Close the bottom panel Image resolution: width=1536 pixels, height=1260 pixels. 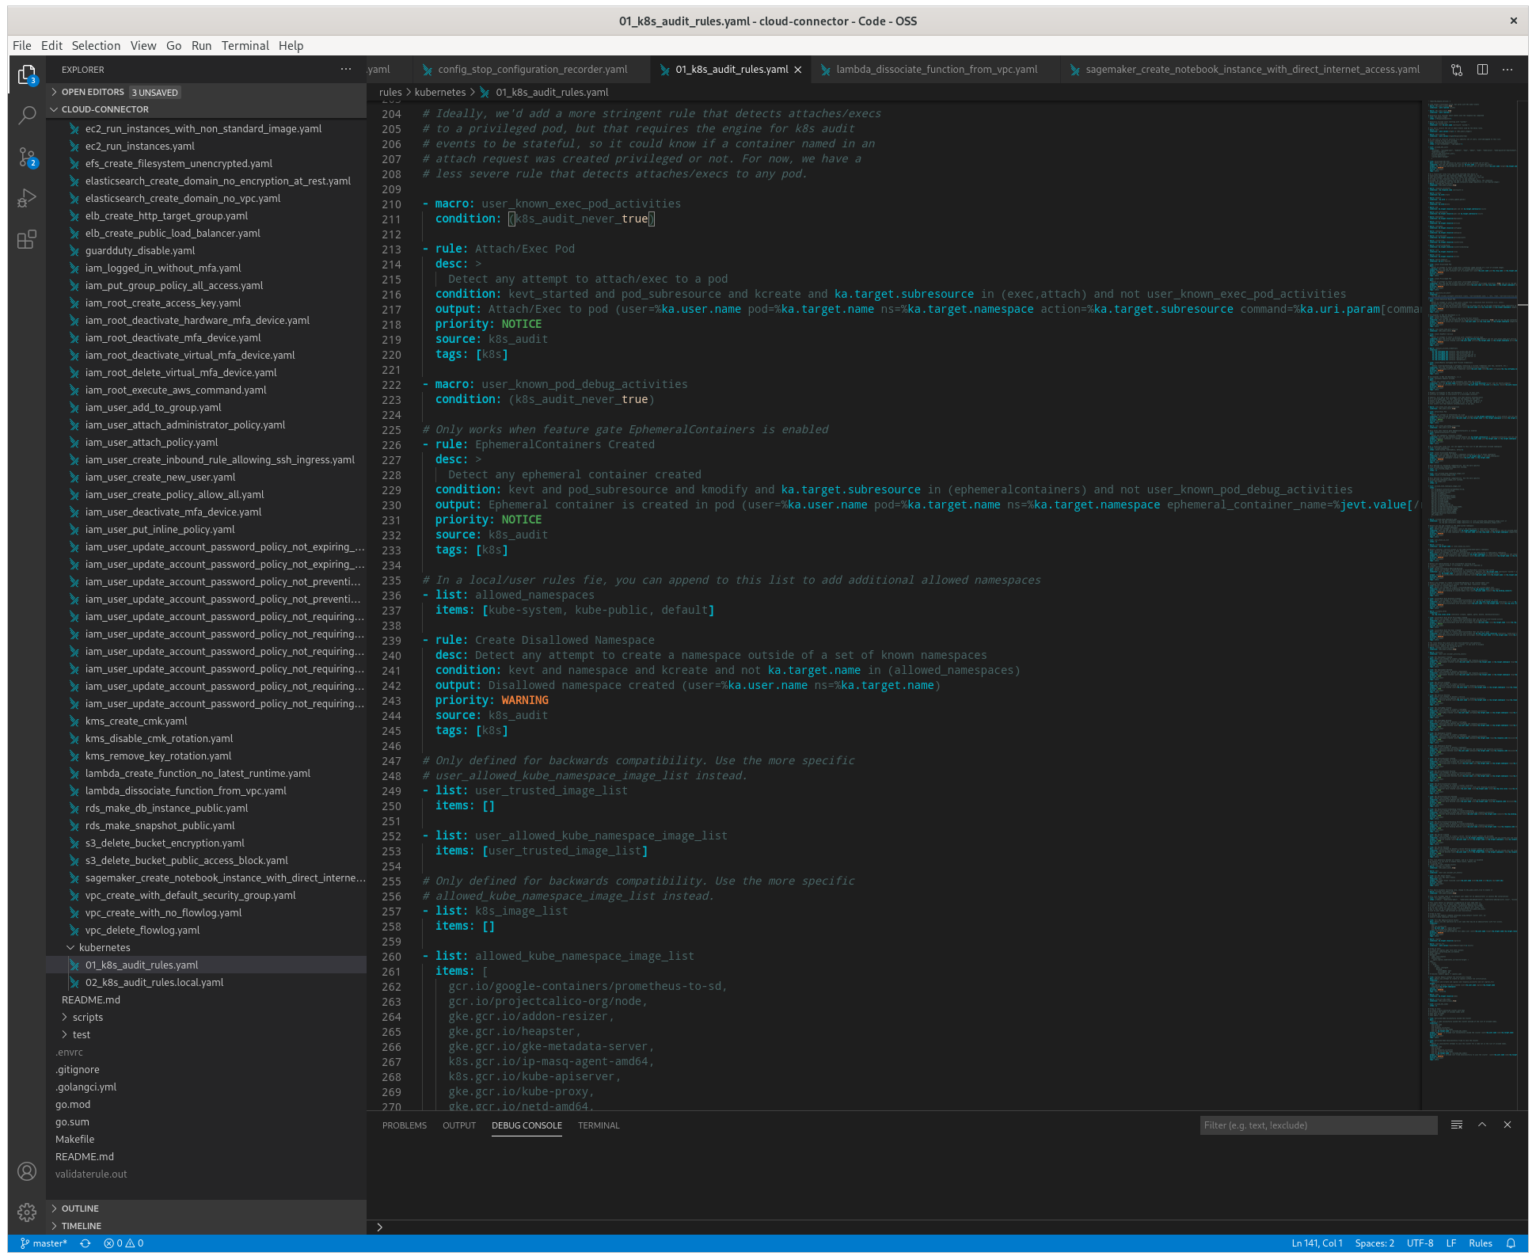[x=1507, y=1125]
